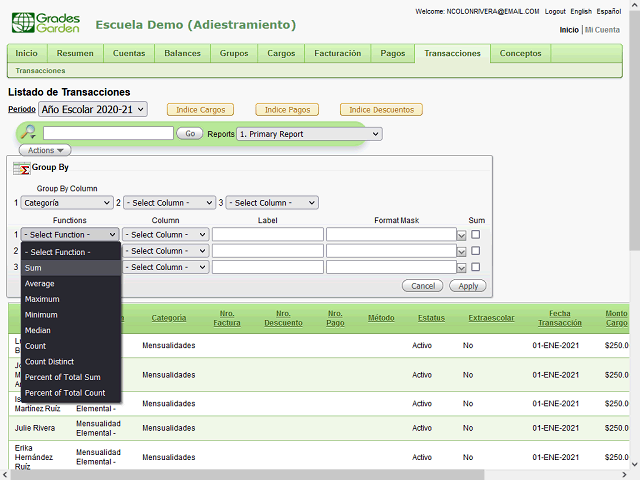Choose Percent of Total Count option
Image resolution: width=640 pixels, height=480 pixels.
[x=71, y=393]
